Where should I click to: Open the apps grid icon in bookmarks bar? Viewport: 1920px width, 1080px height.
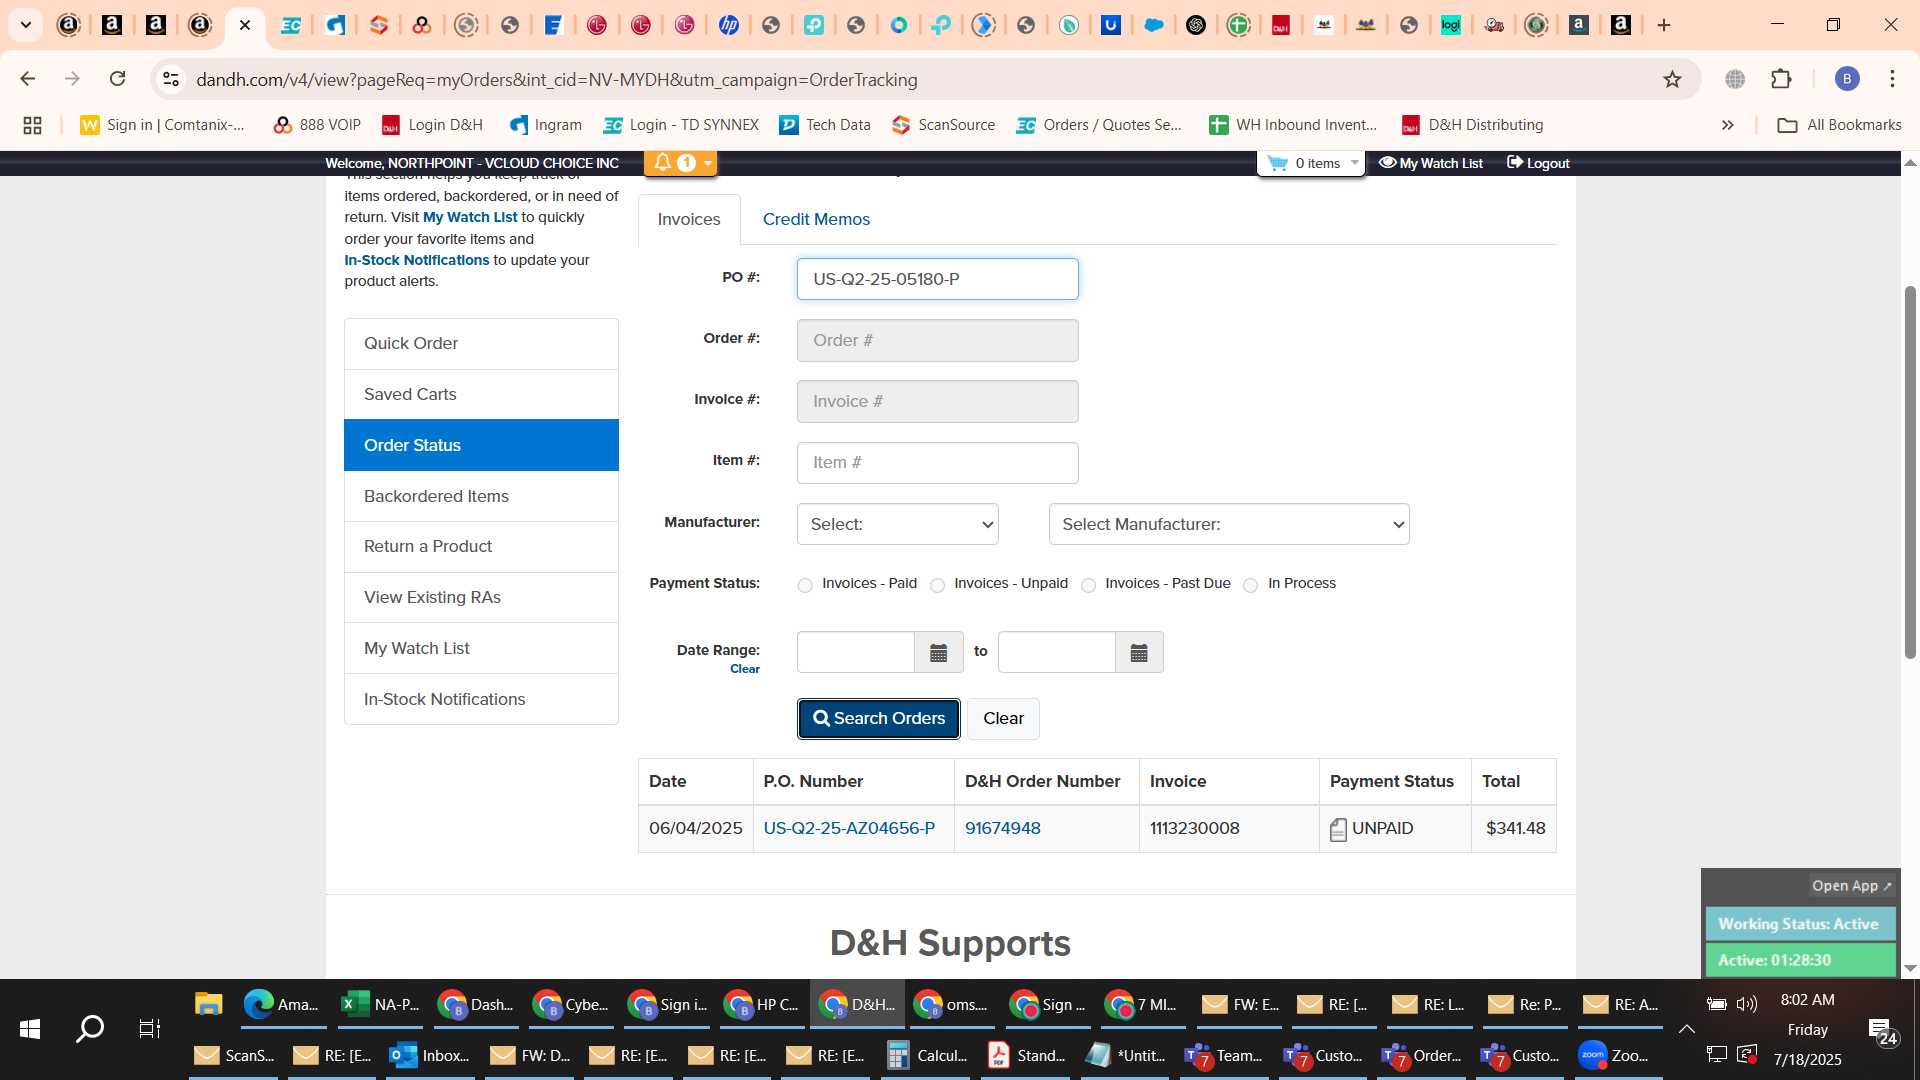tap(32, 125)
